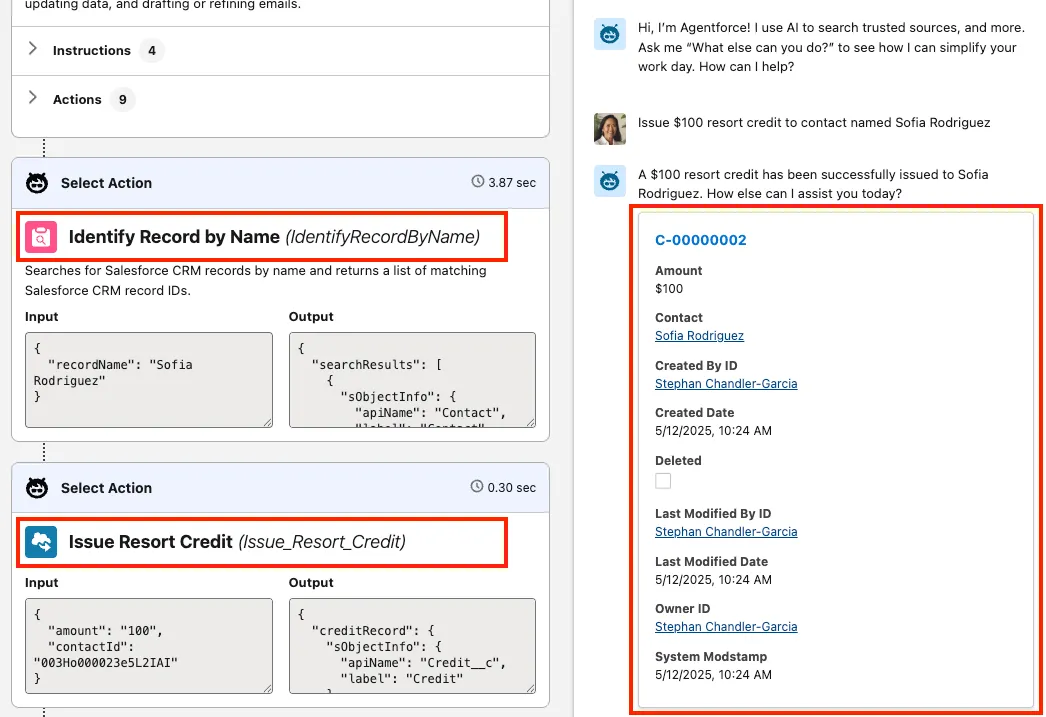
Task: Click the user avatar photo in the chat
Action: tap(610, 128)
